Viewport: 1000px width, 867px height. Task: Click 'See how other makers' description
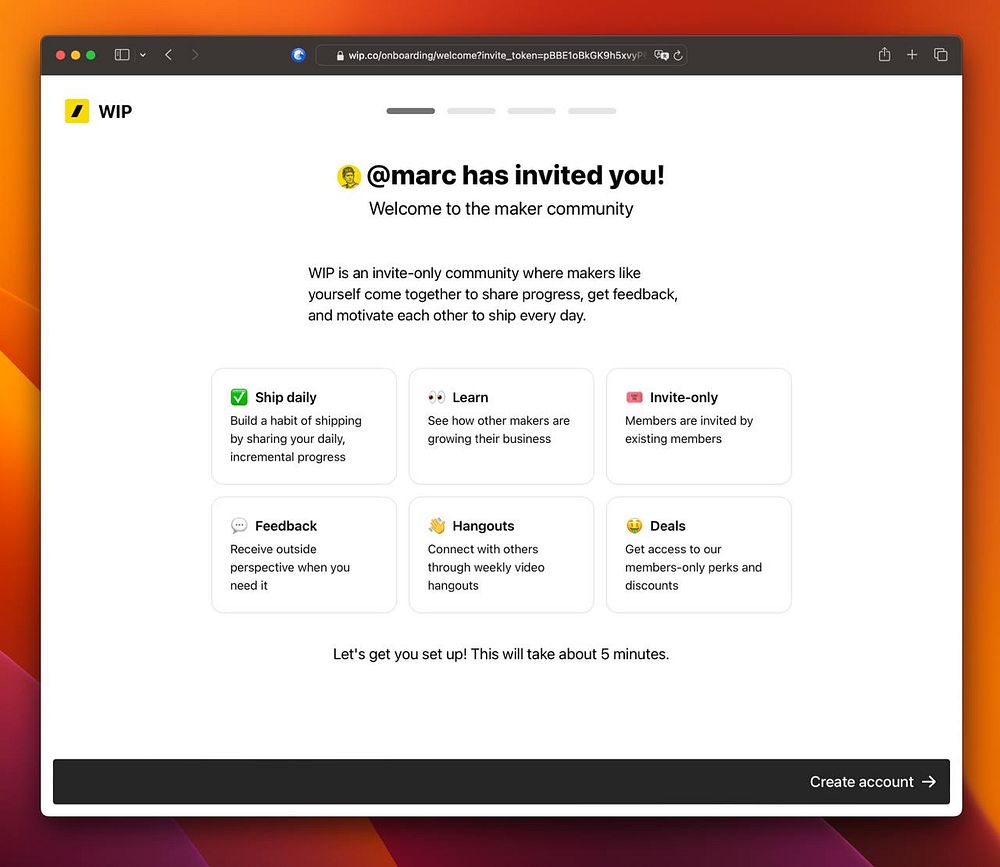tap(499, 429)
